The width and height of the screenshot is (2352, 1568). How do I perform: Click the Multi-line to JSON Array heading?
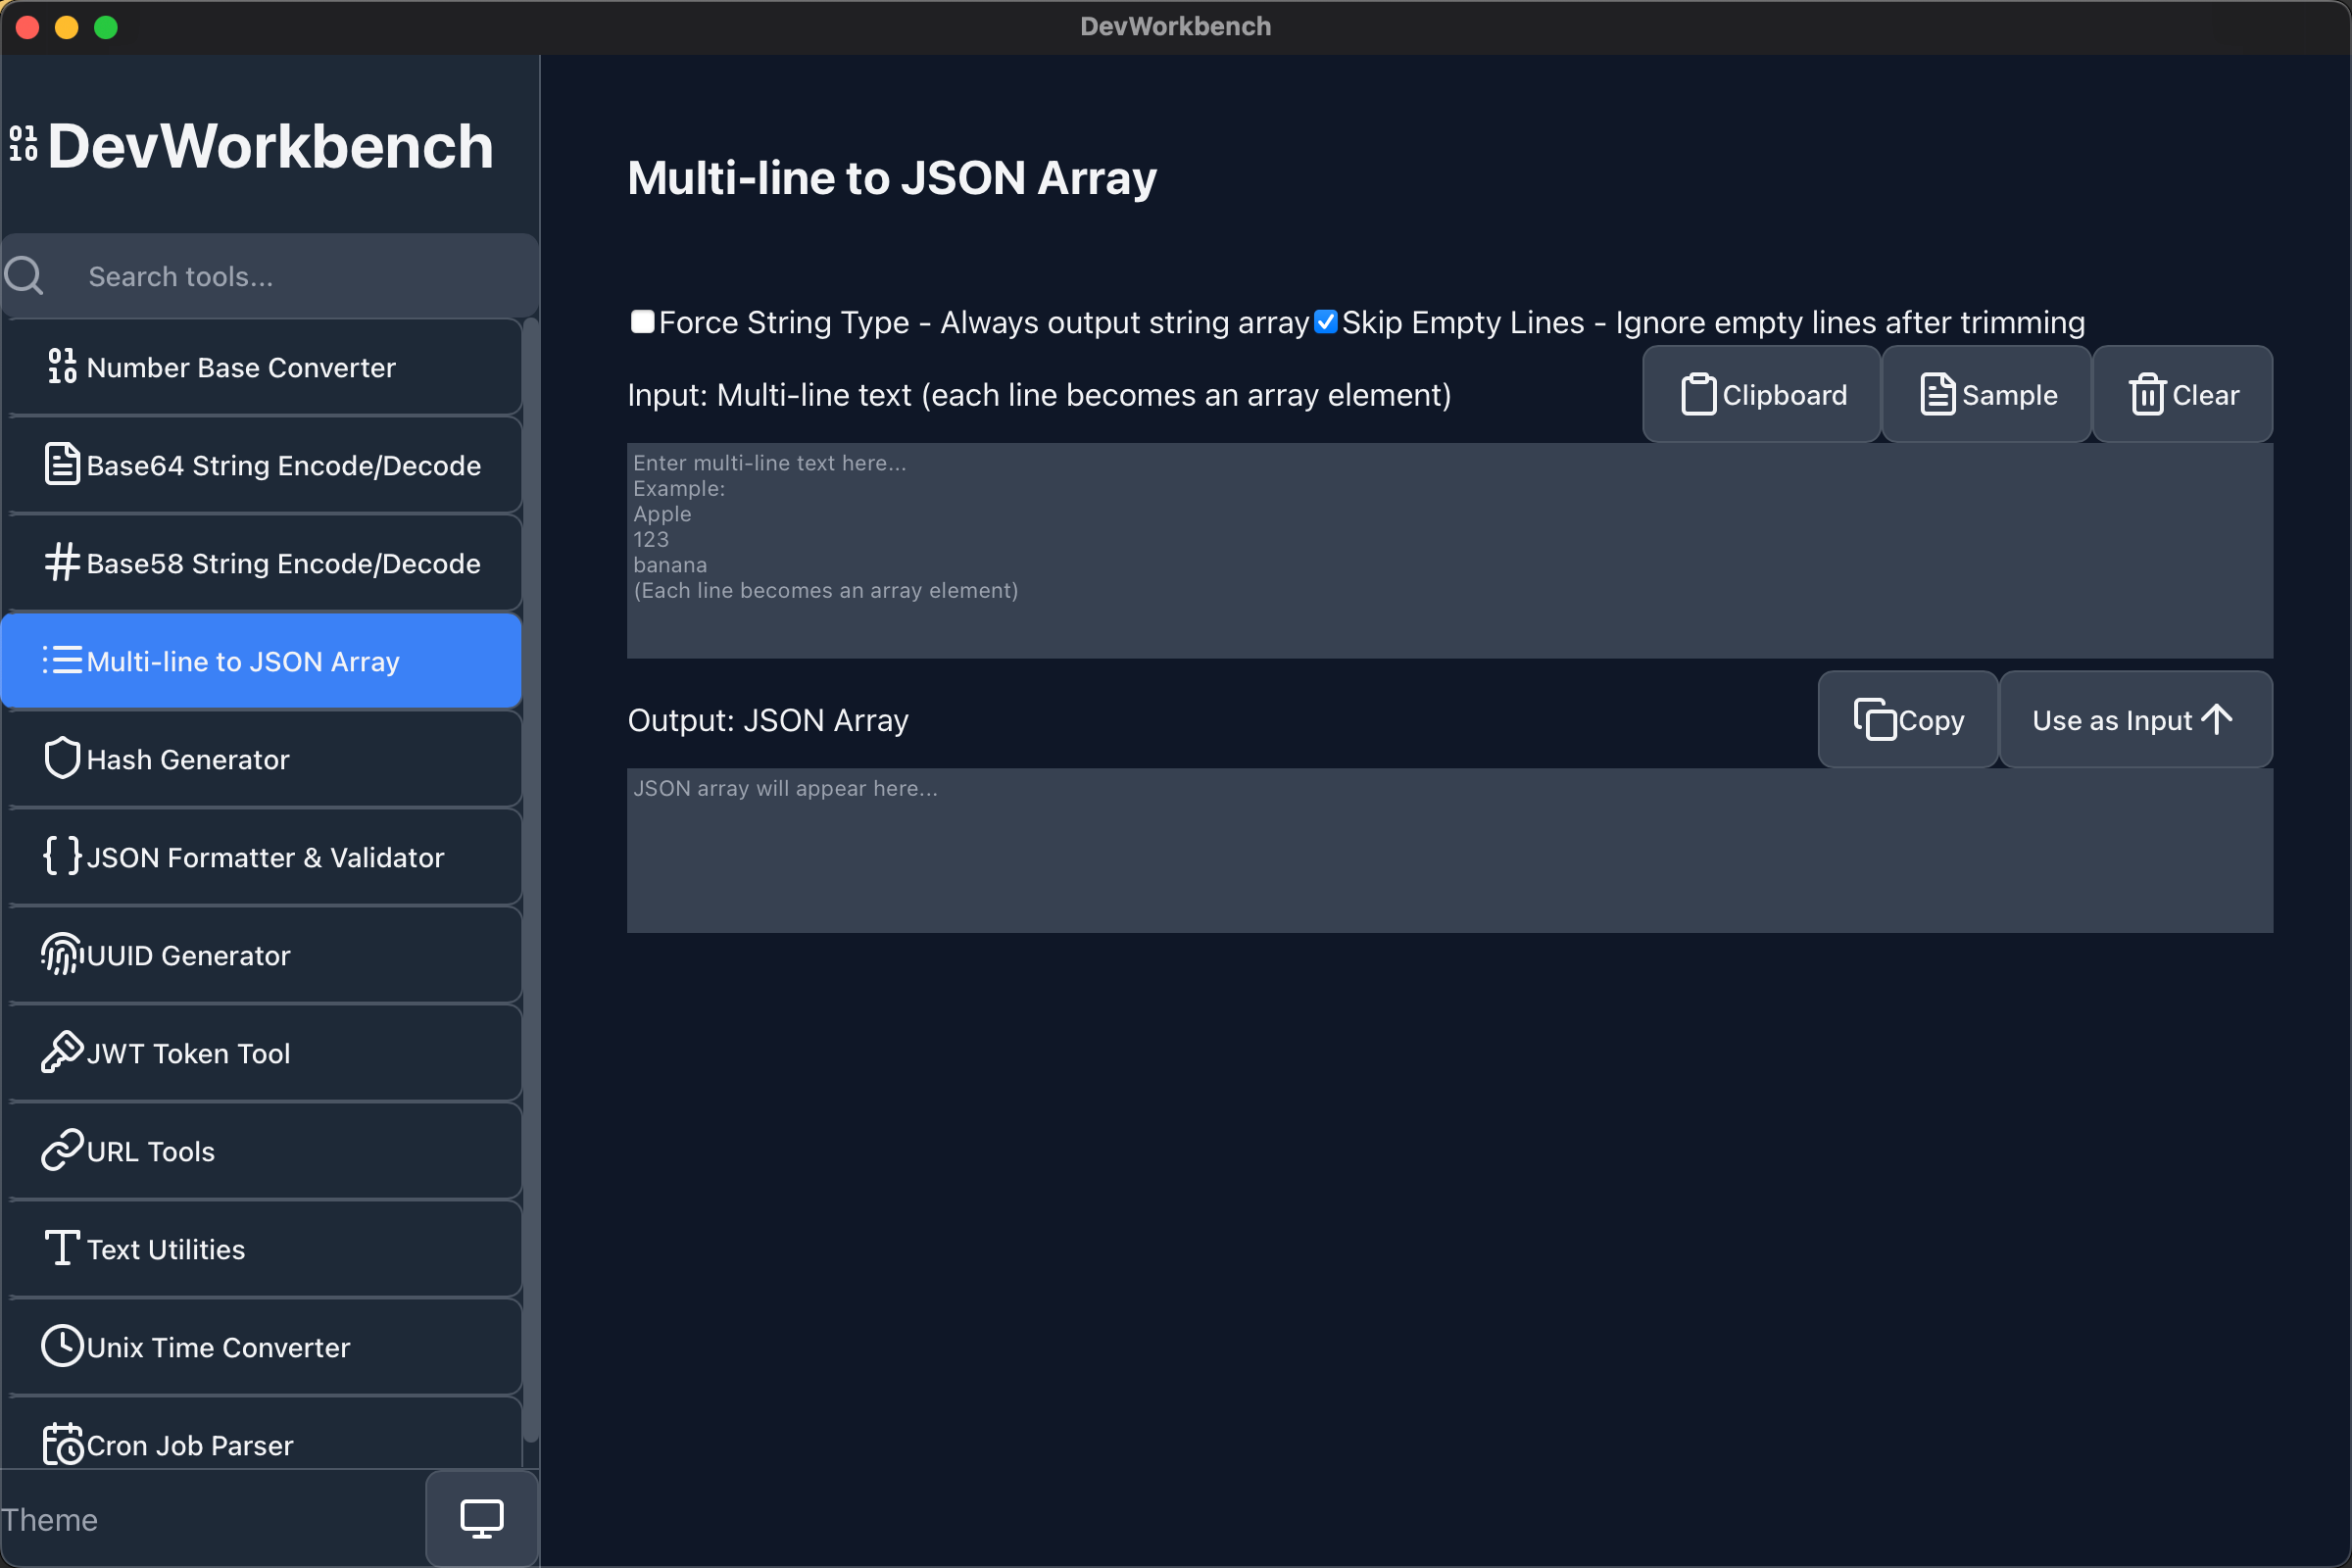[x=892, y=178]
